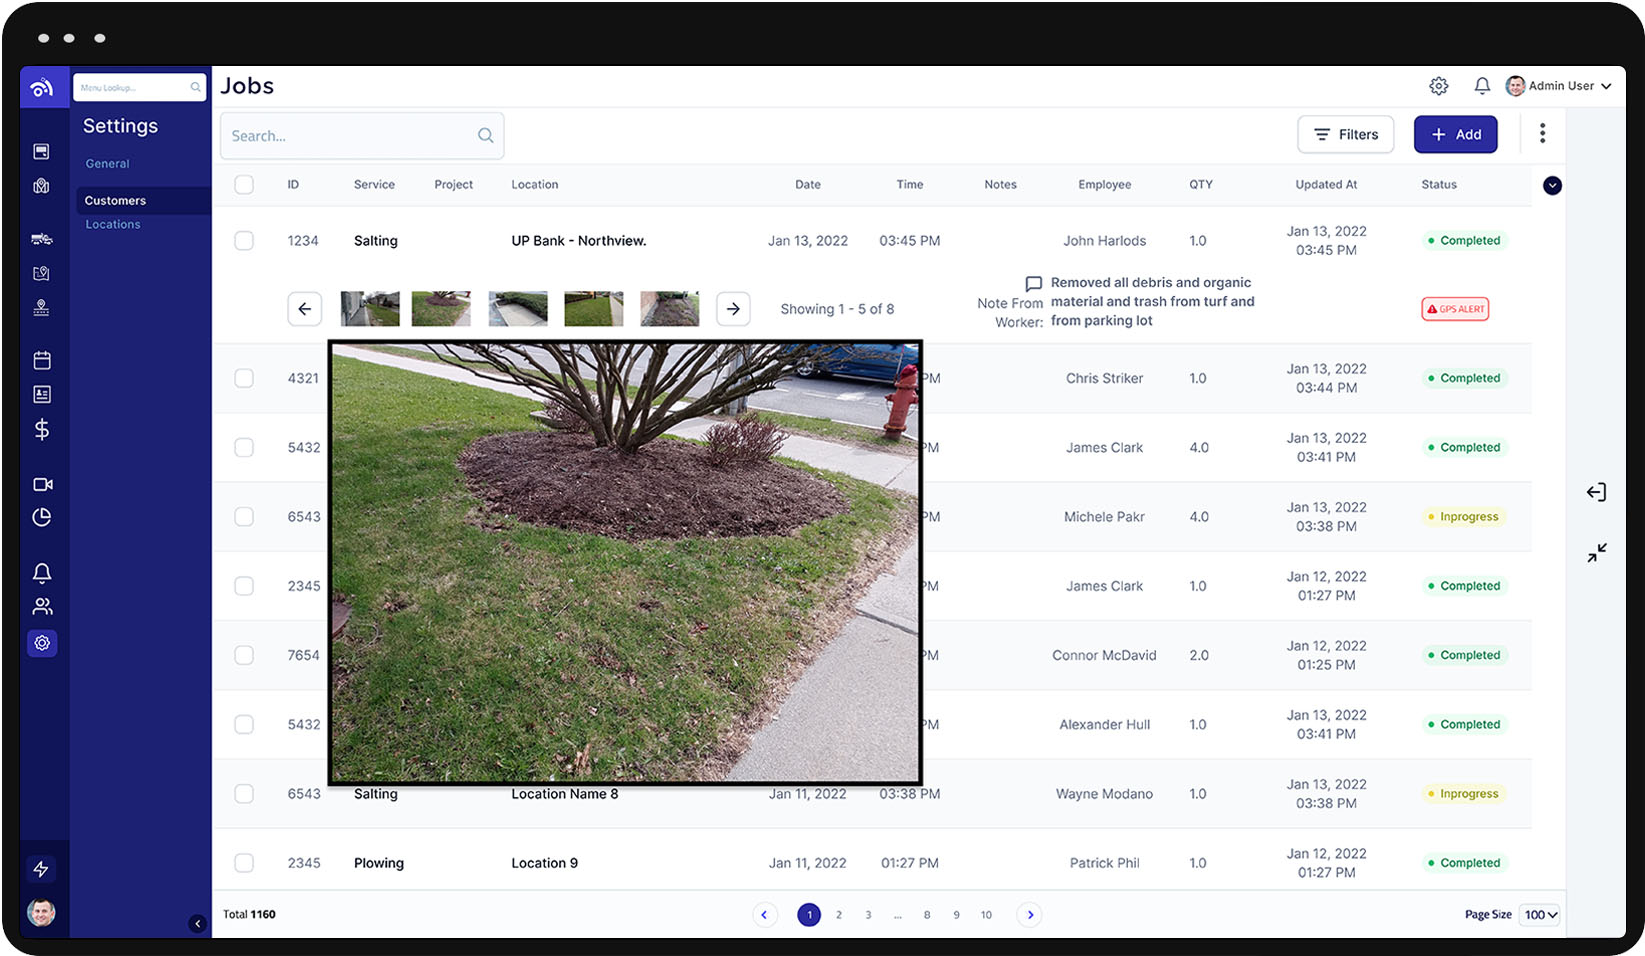Open the map pin location icon in sidebar
Image resolution: width=1645 pixels, height=956 pixels.
(x=41, y=273)
